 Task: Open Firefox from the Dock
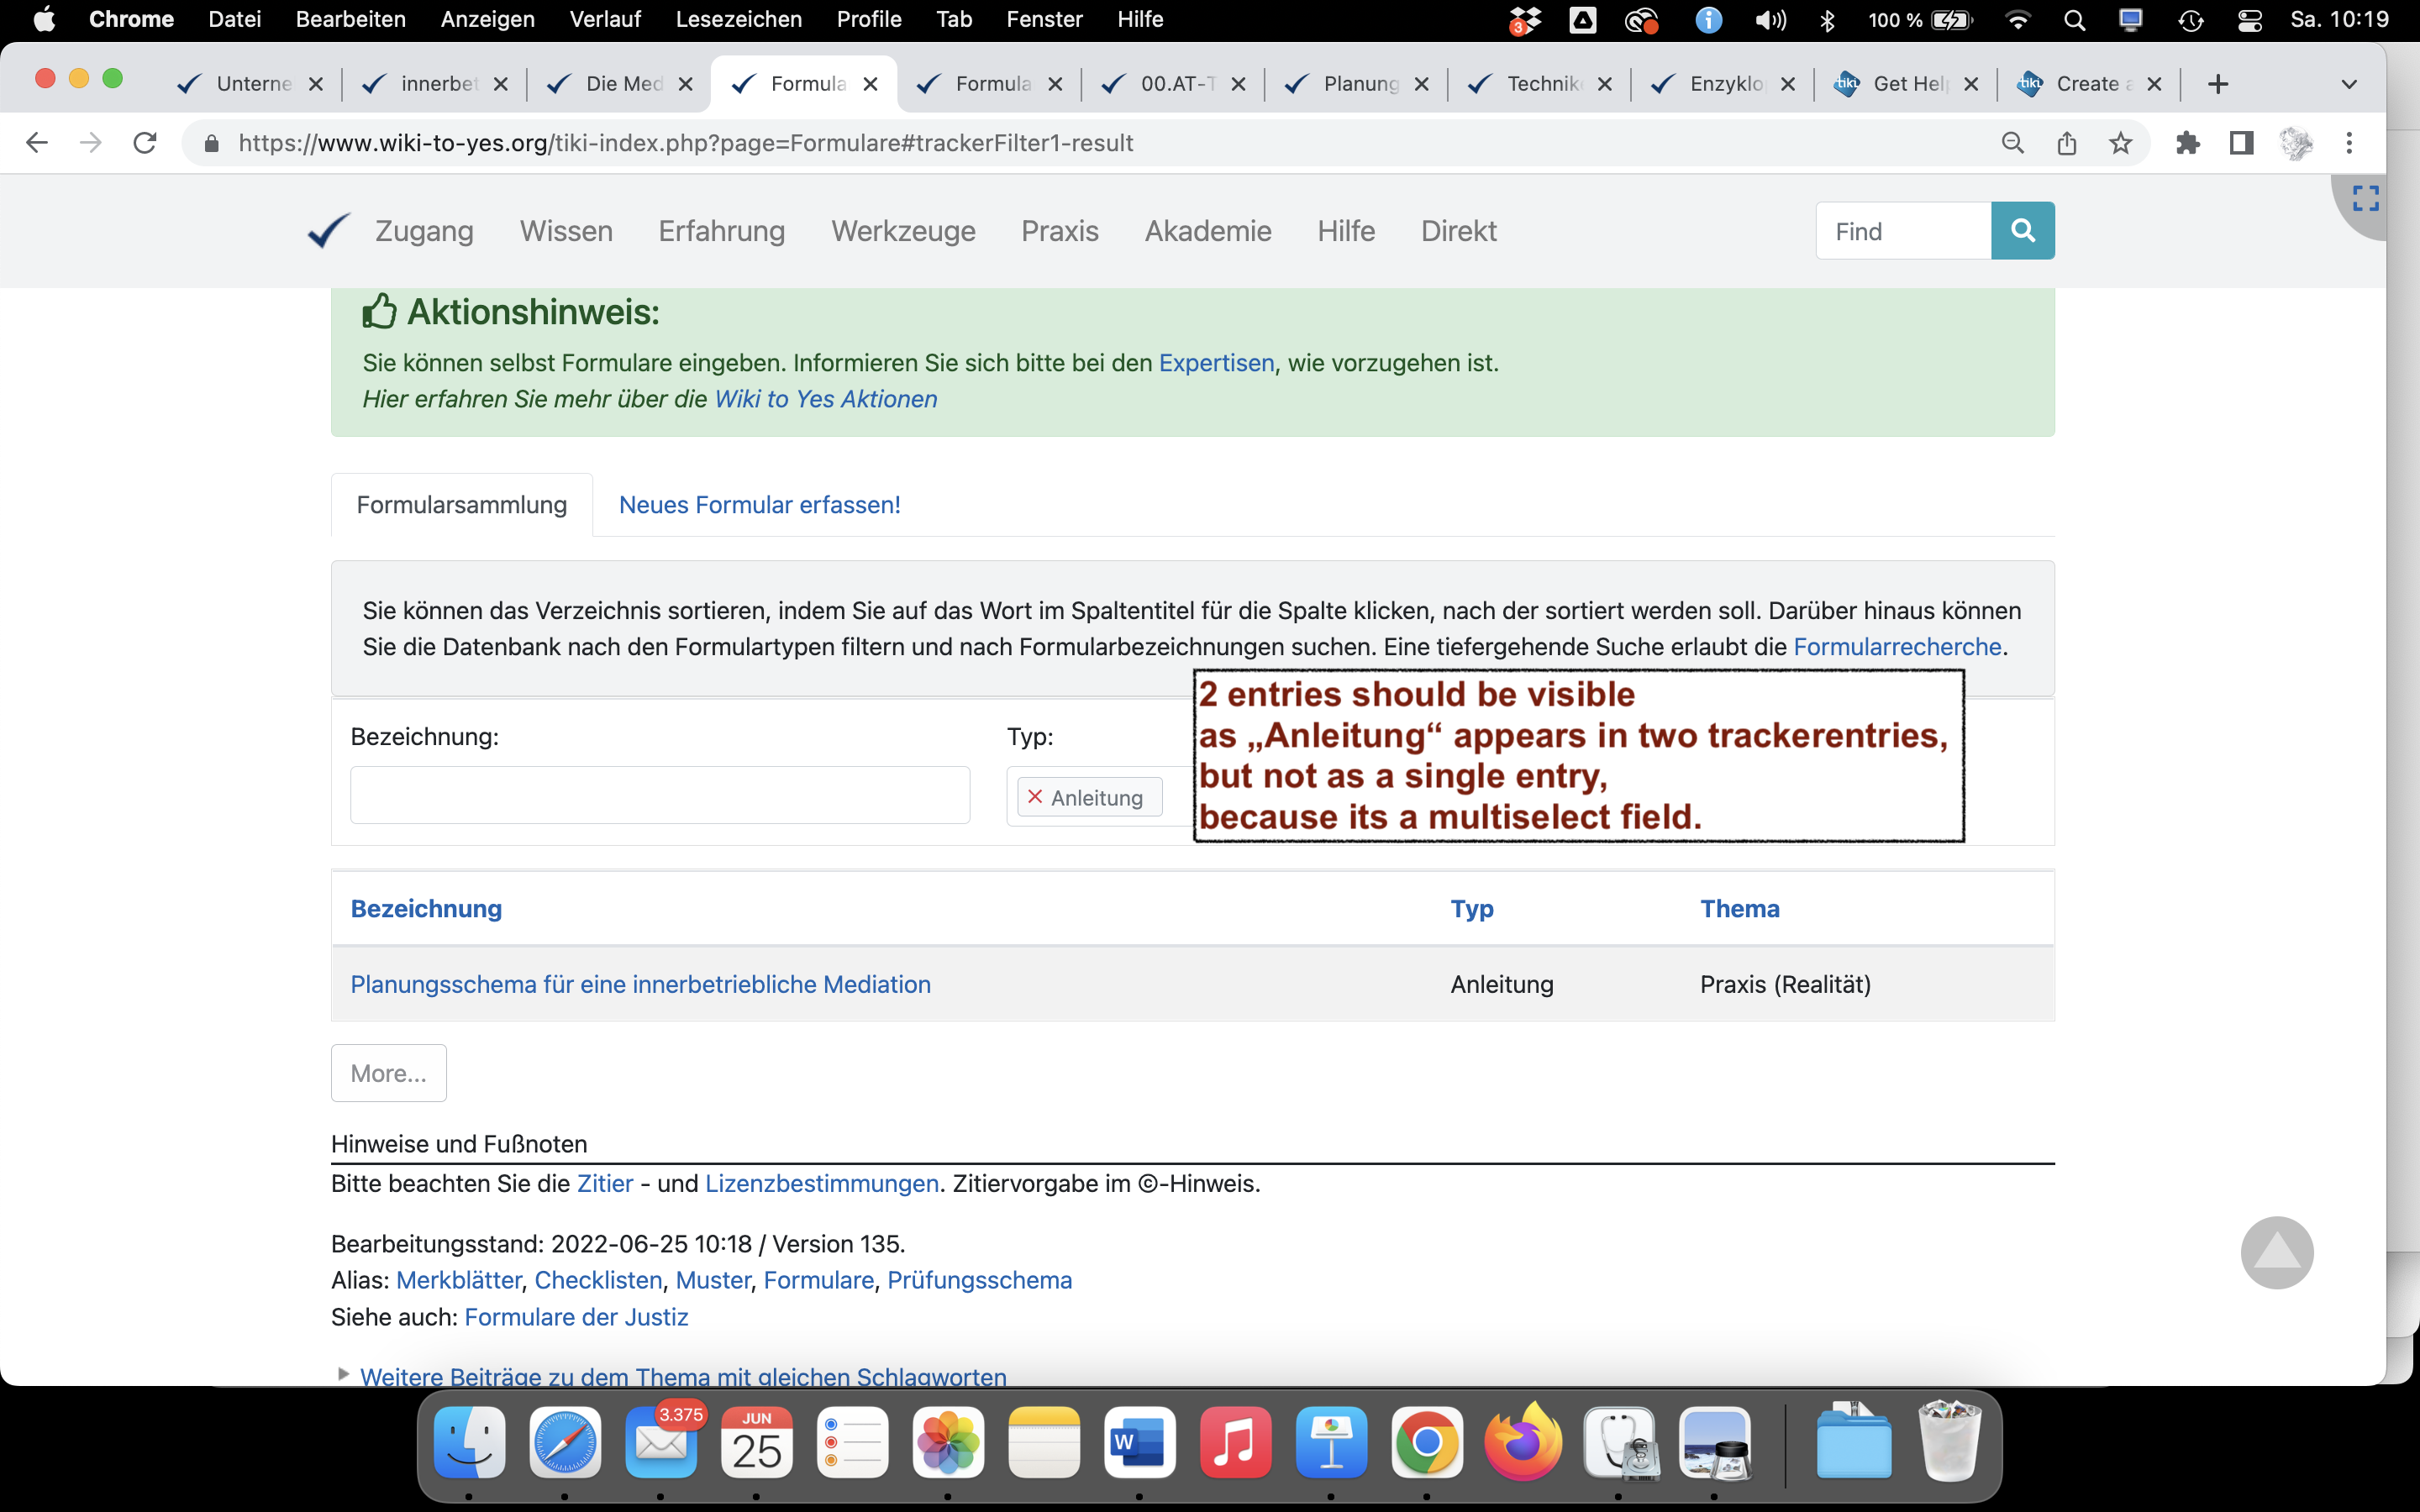(1521, 1443)
